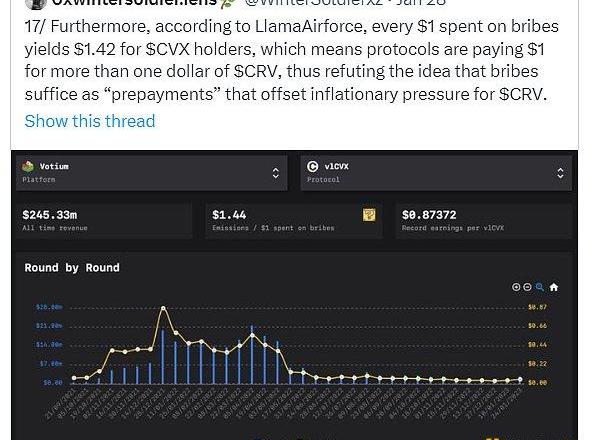
Task: Click the Votium platform logo icon
Action: [x=28, y=166]
